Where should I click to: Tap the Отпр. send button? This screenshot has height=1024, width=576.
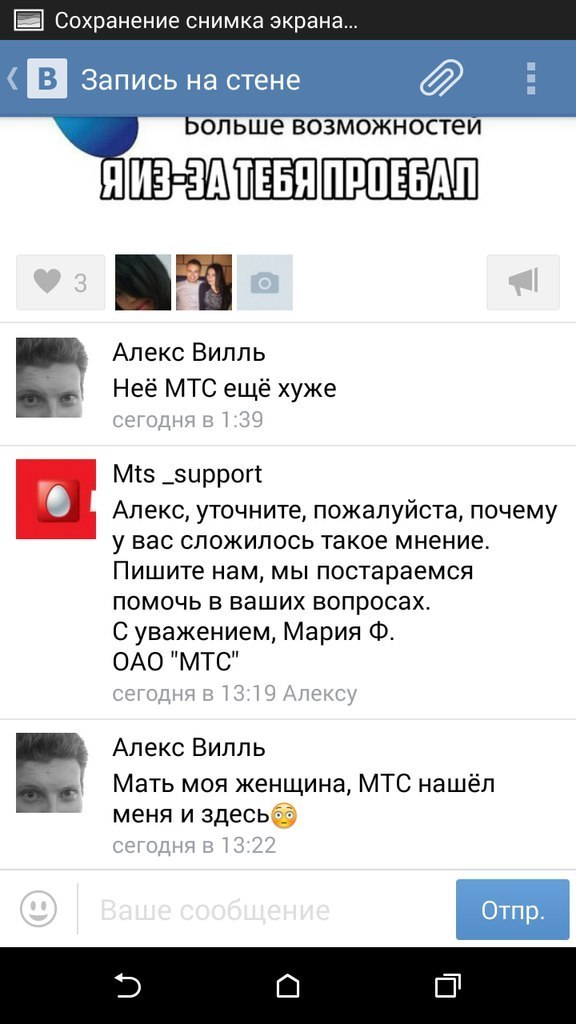click(x=513, y=910)
